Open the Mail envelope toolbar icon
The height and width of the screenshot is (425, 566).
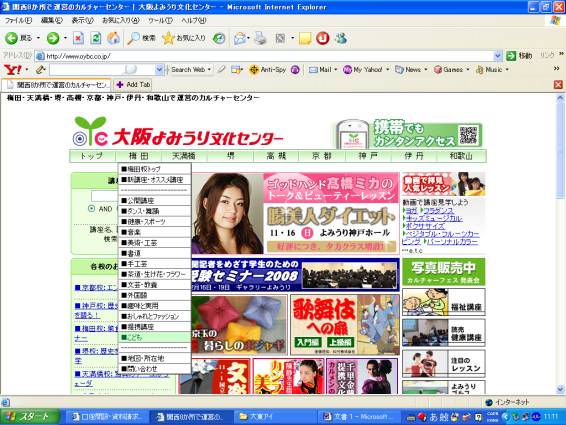click(240, 38)
